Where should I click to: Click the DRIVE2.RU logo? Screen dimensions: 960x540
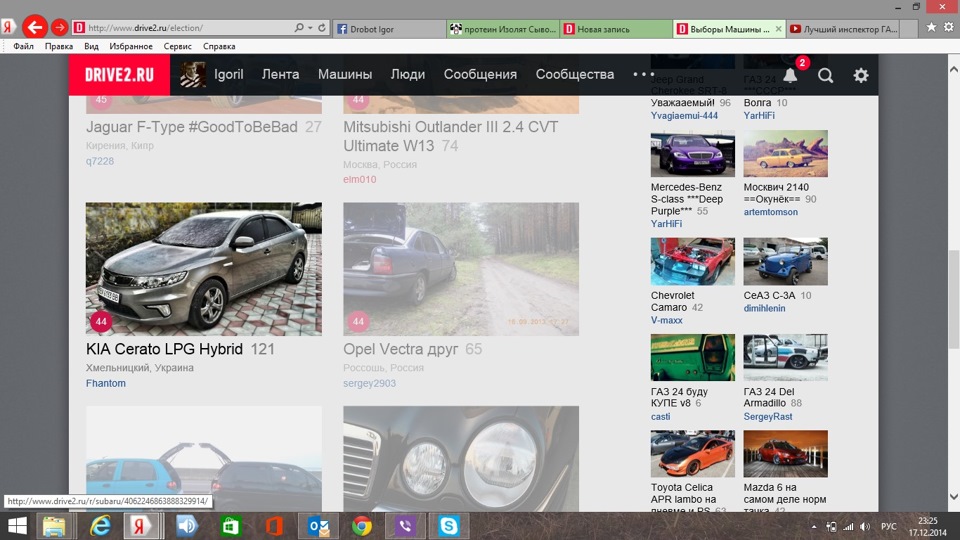coord(119,75)
